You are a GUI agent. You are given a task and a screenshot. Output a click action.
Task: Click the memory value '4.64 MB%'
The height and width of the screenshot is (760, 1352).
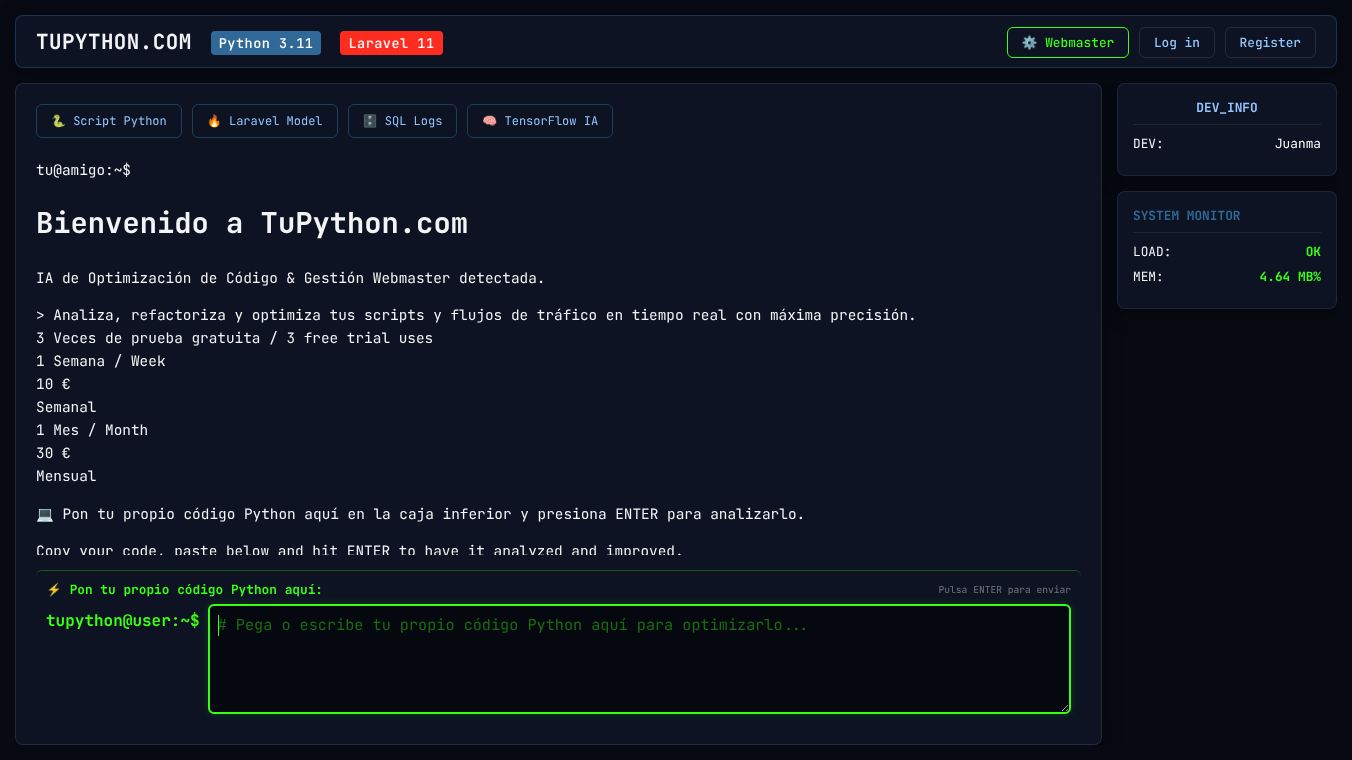tap(1290, 277)
